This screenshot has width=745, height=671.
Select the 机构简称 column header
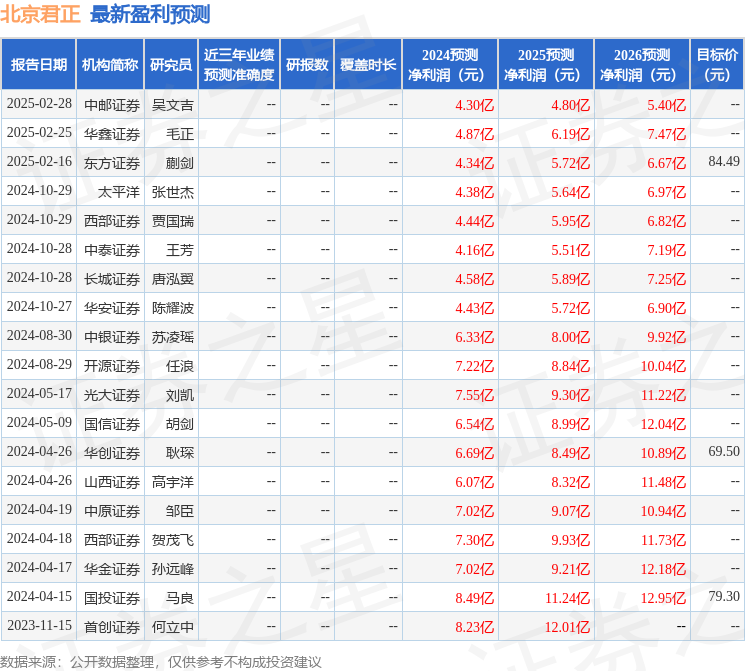pyautogui.click(x=110, y=65)
